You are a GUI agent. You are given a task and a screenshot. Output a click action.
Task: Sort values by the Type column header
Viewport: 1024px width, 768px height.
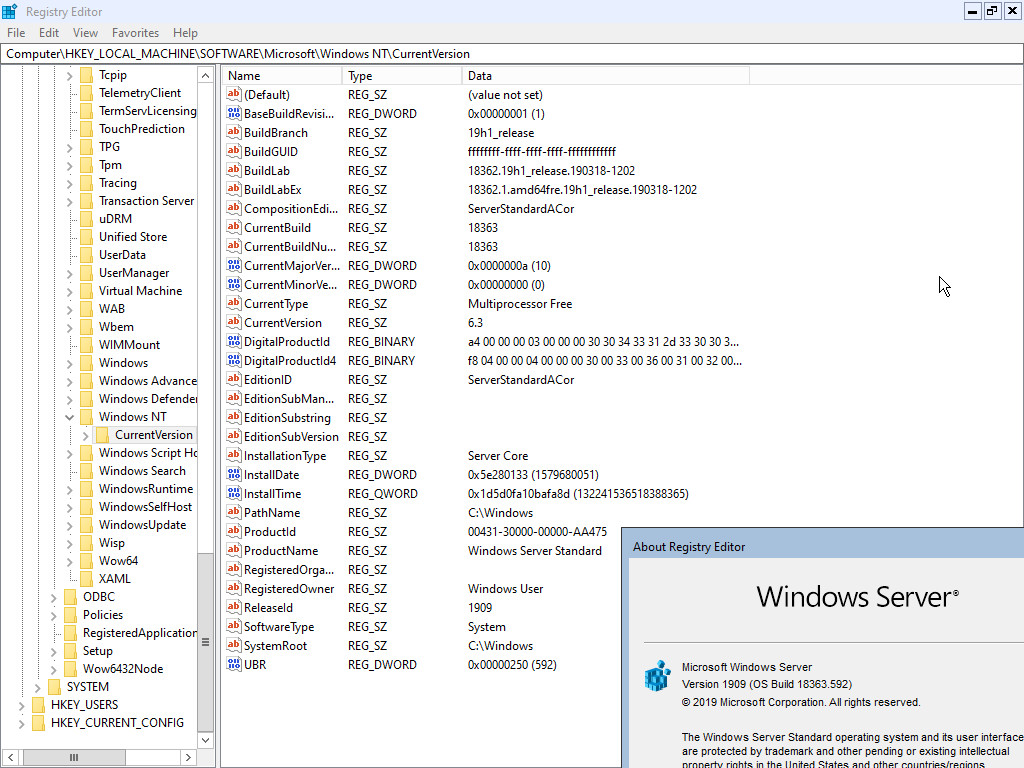tap(402, 76)
